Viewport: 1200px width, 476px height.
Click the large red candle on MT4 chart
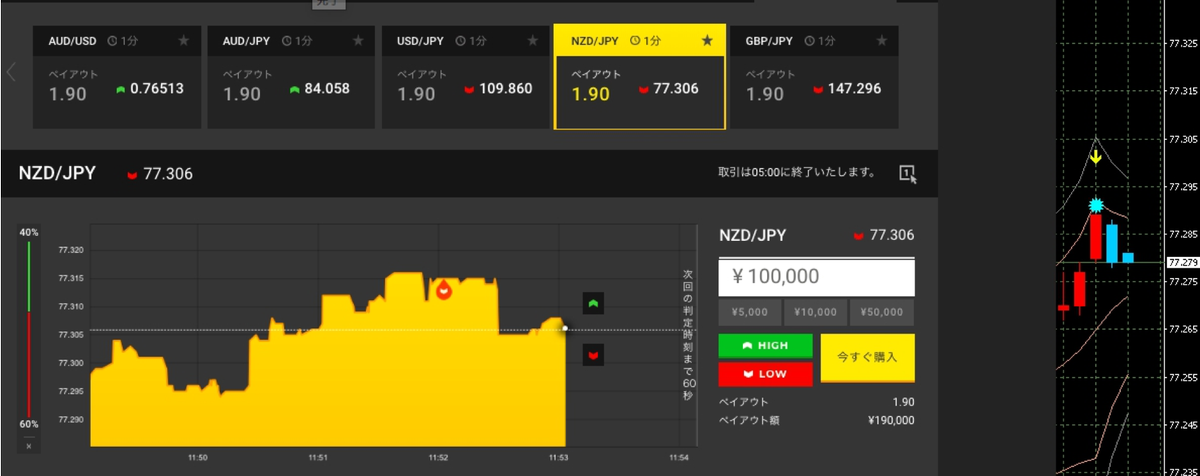1096,236
